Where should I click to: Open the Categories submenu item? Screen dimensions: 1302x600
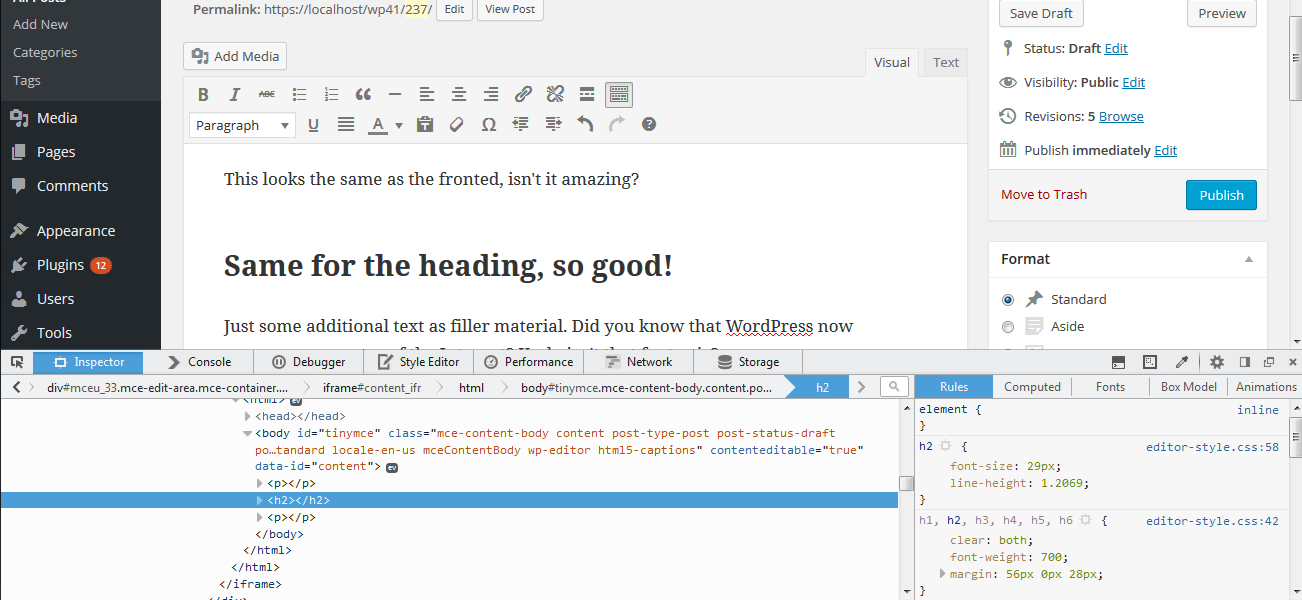tap(45, 52)
